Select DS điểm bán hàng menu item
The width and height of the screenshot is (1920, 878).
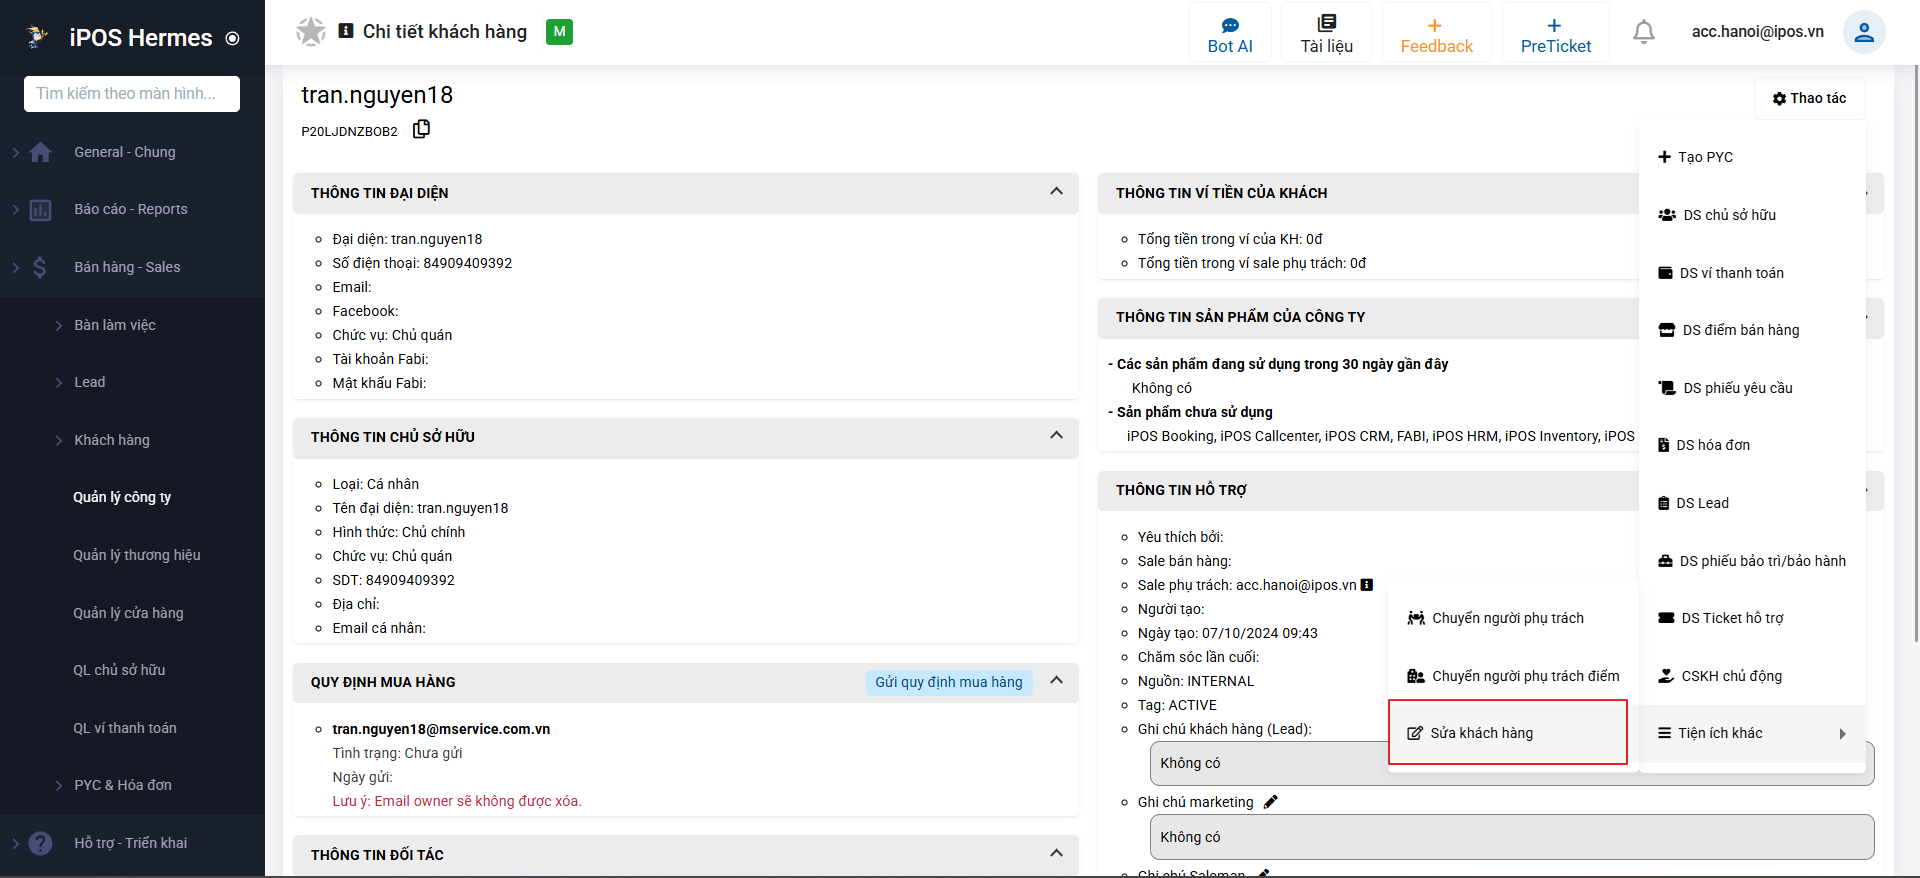(1752, 330)
